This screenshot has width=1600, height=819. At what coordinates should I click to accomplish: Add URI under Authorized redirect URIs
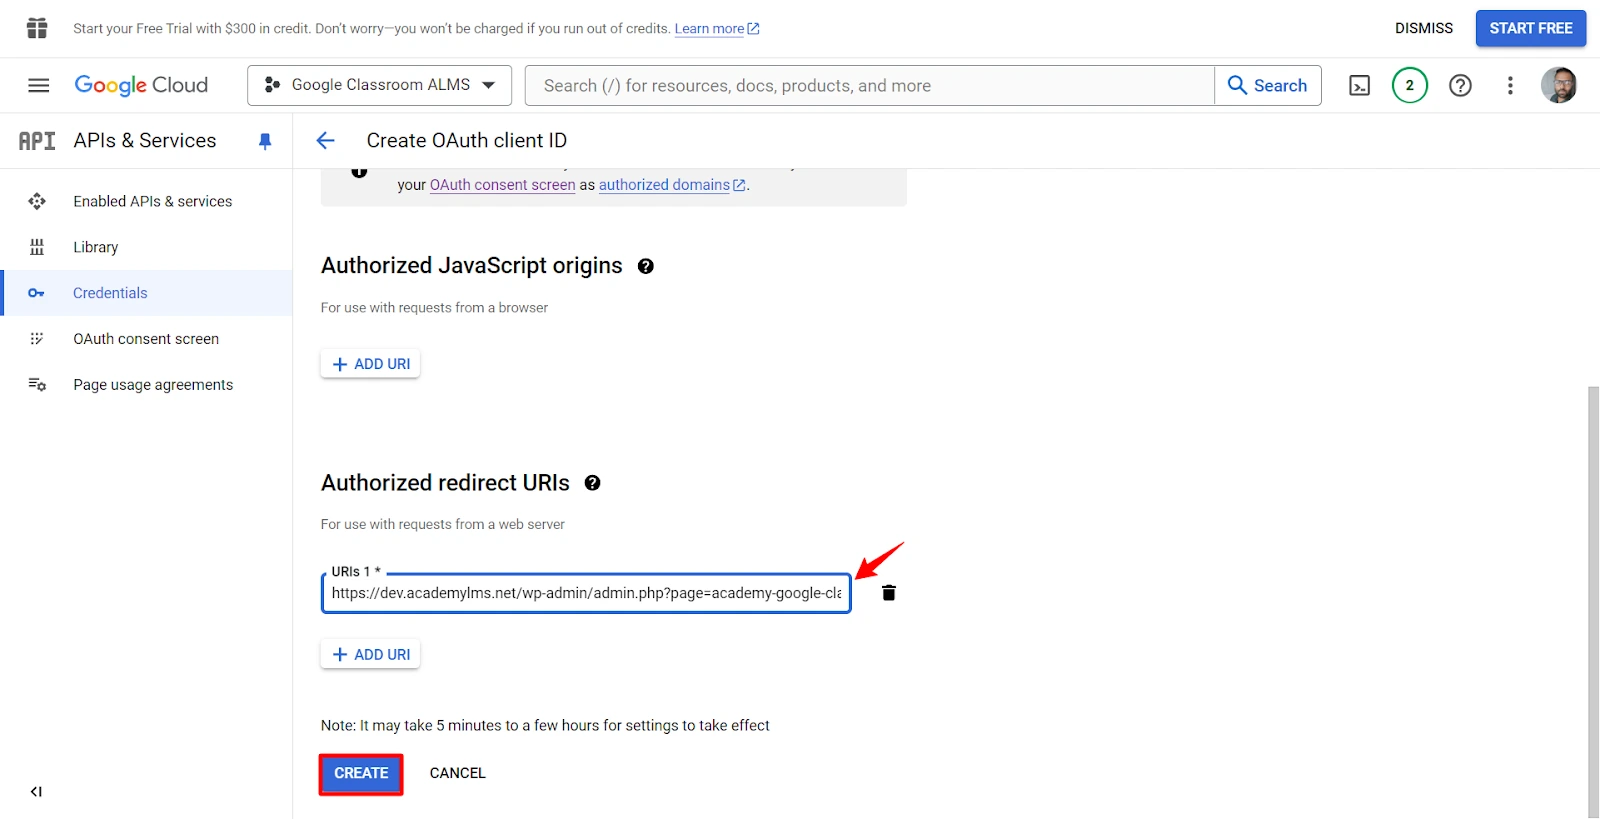click(370, 654)
